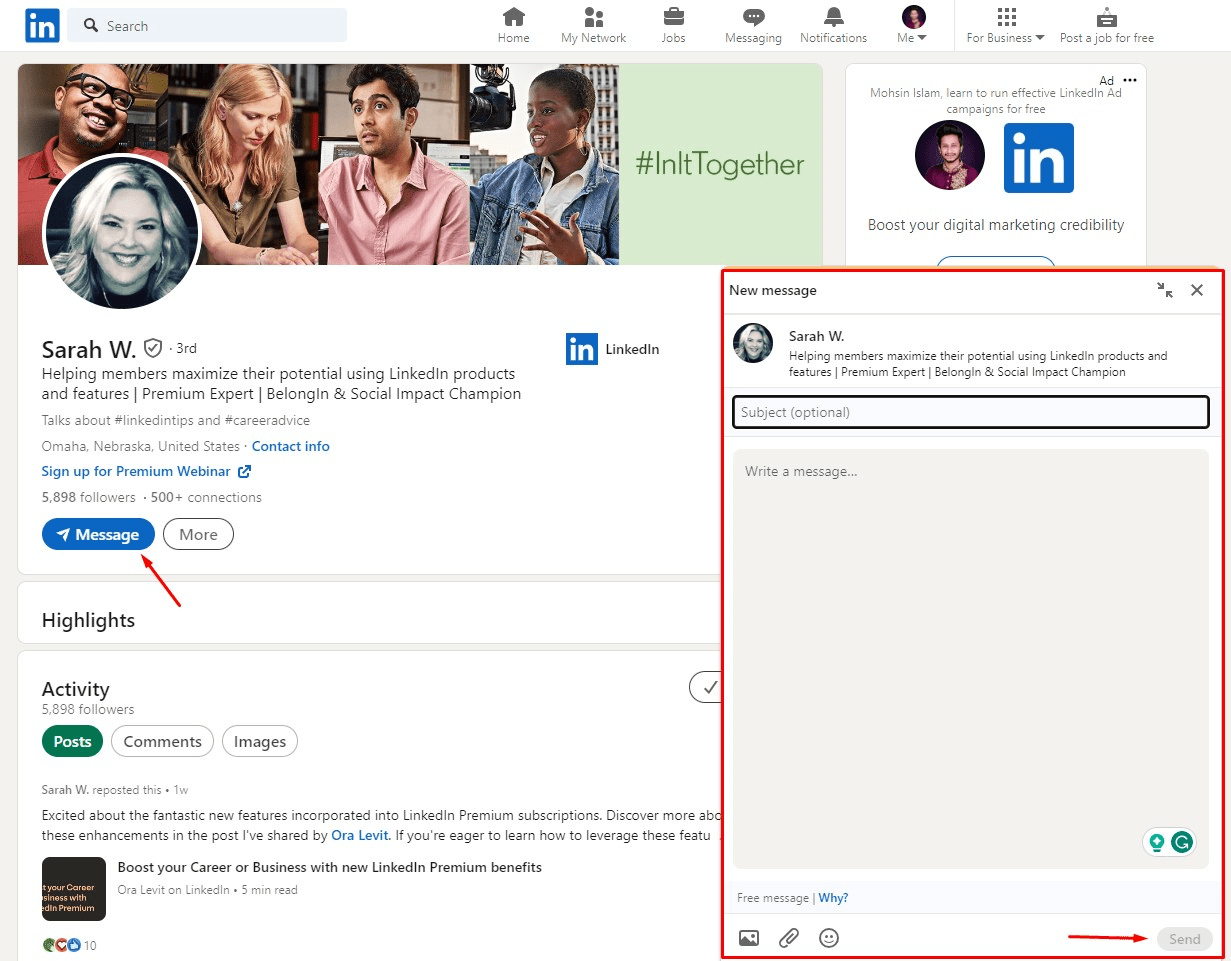Minimize the New message window
1231x961 pixels.
pos(1165,290)
